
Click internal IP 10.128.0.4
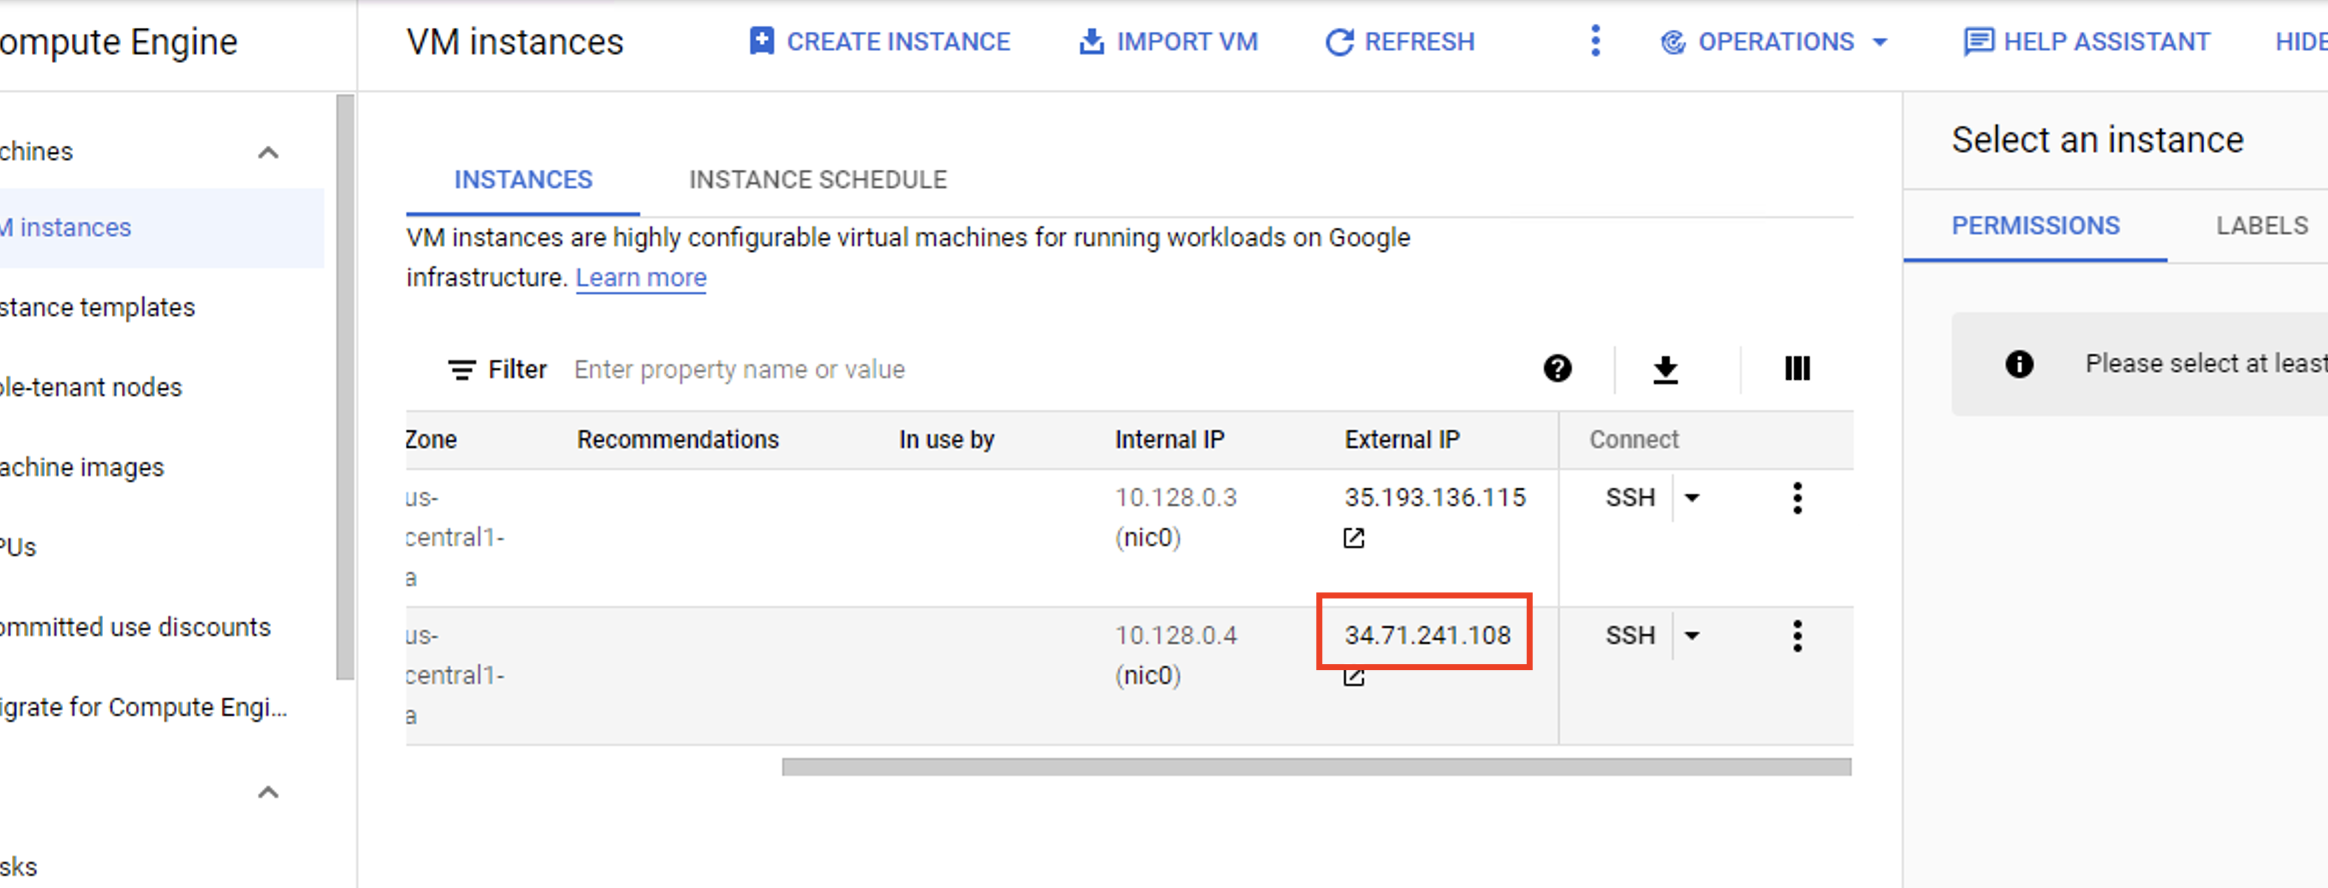tap(1176, 636)
